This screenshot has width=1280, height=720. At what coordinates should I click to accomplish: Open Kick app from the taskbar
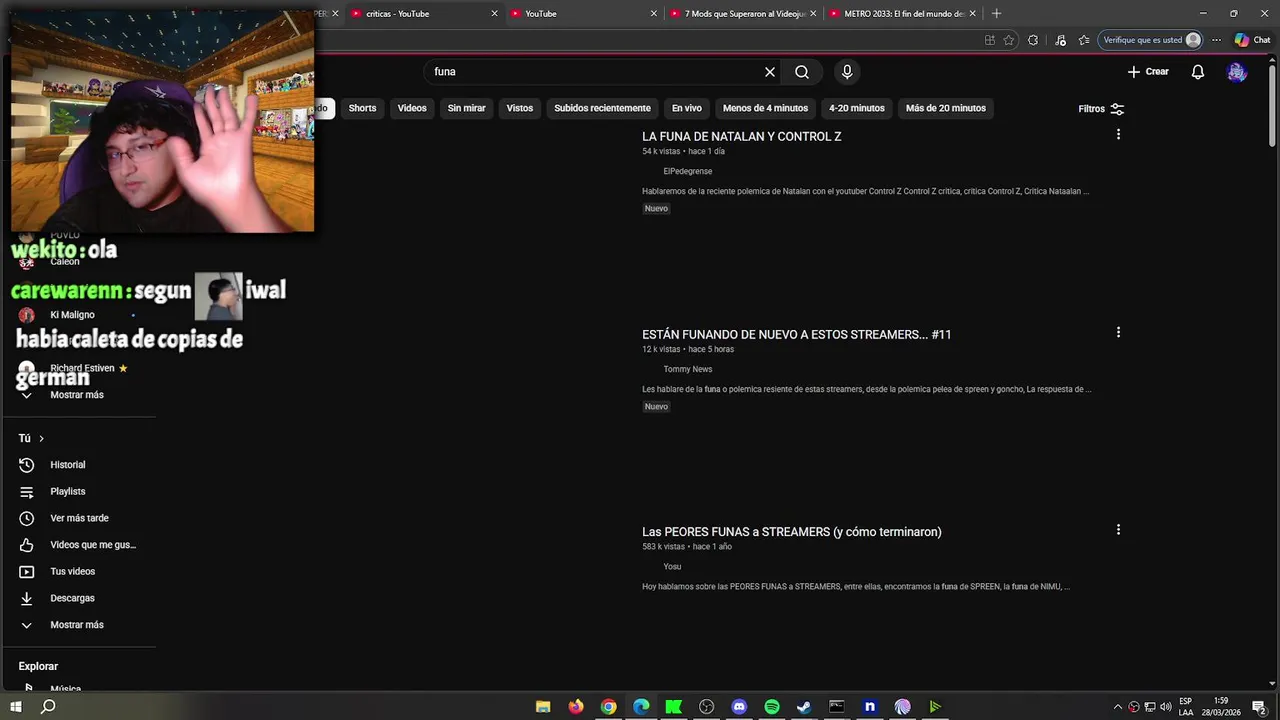tap(674, 707)
